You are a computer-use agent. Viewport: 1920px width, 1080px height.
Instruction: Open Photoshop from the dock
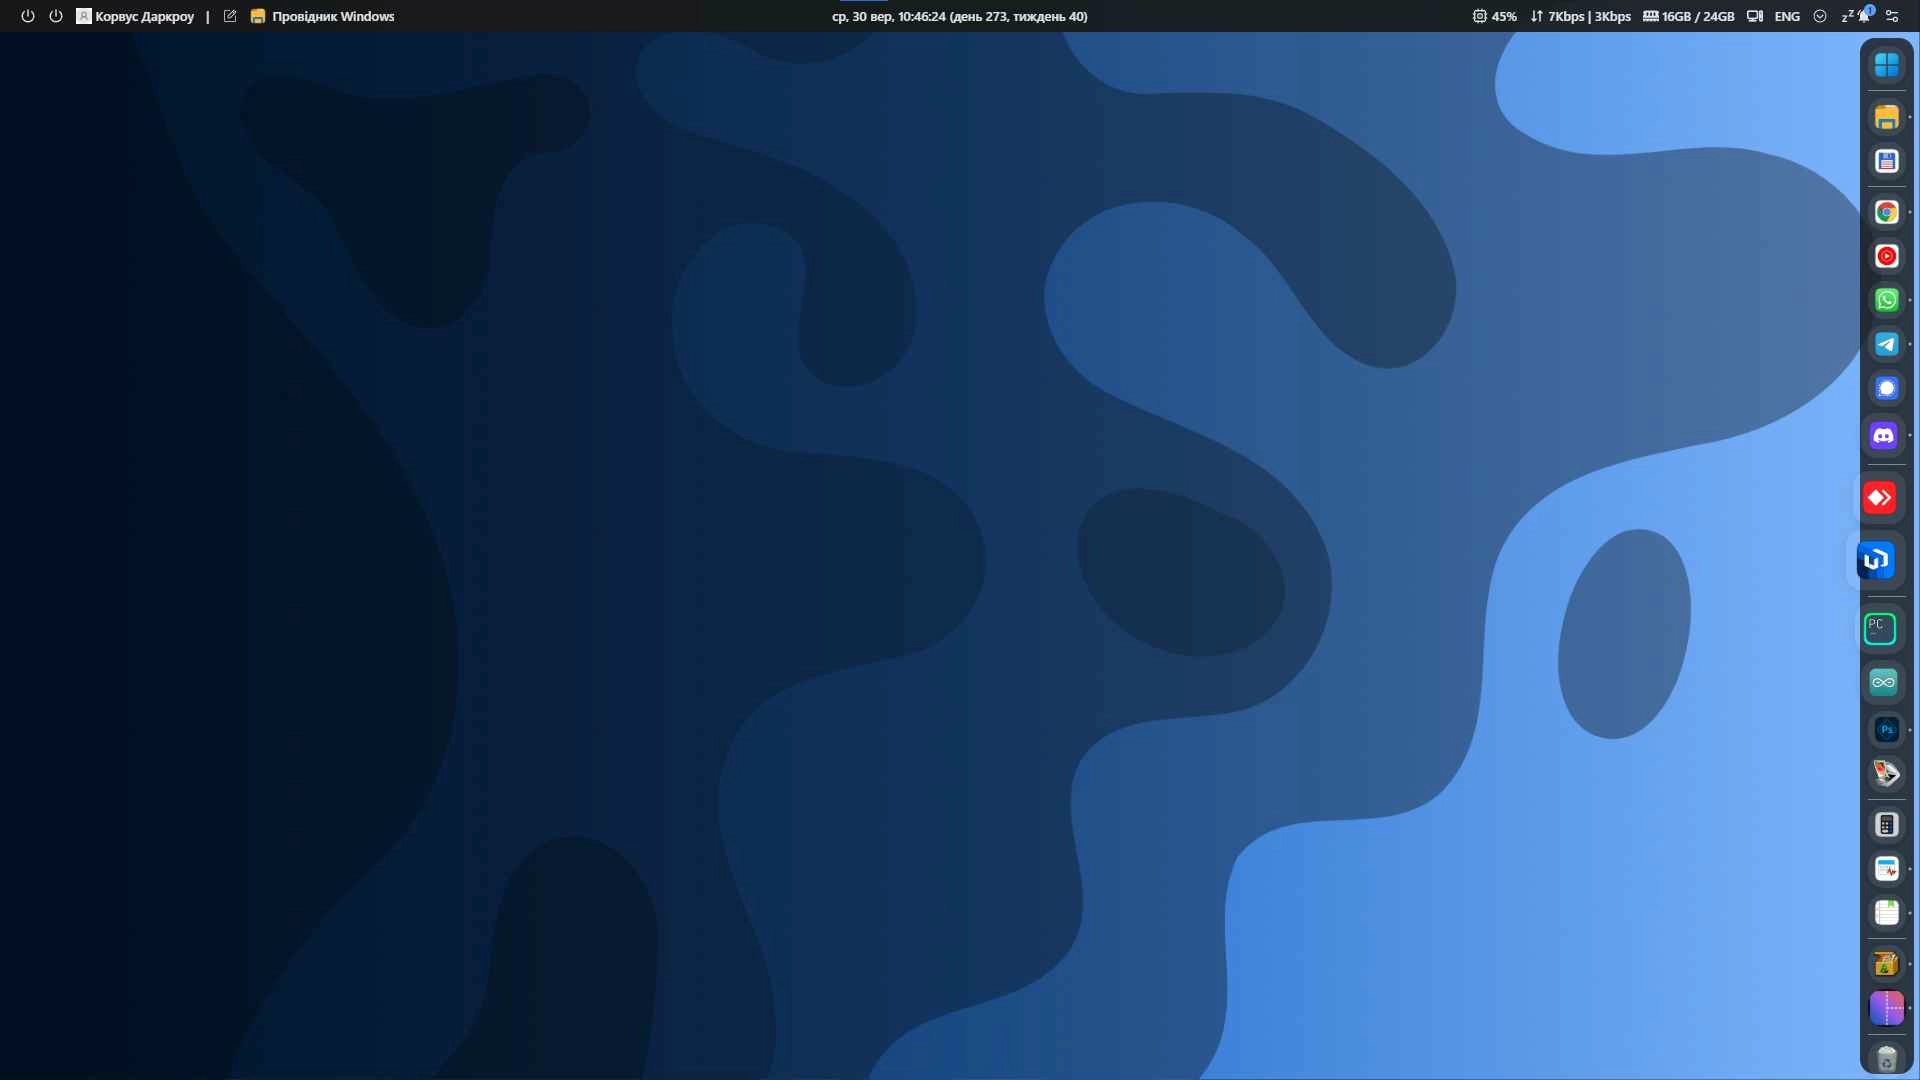coord(1886,730)
